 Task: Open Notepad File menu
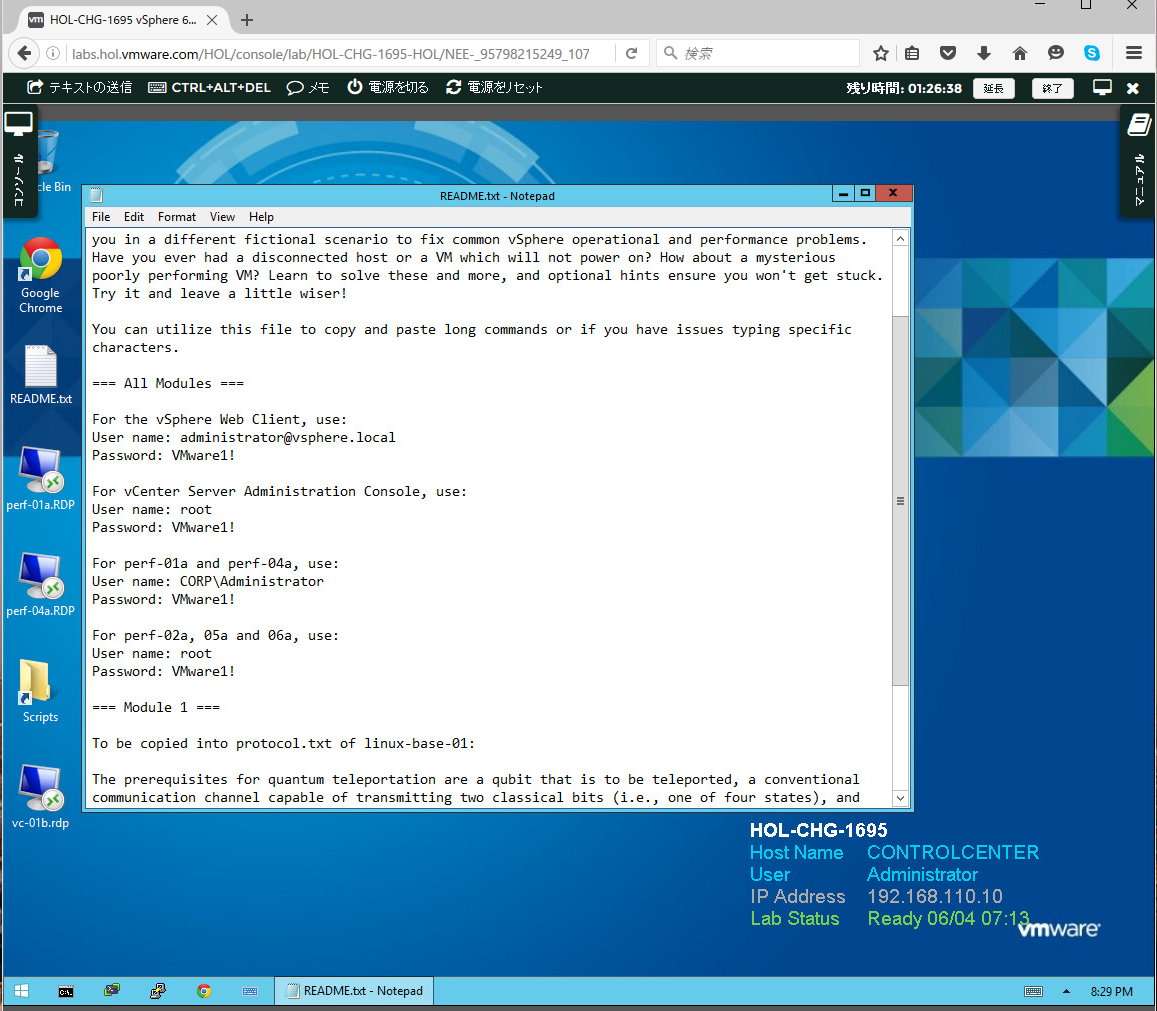click(x=101, y=217)
